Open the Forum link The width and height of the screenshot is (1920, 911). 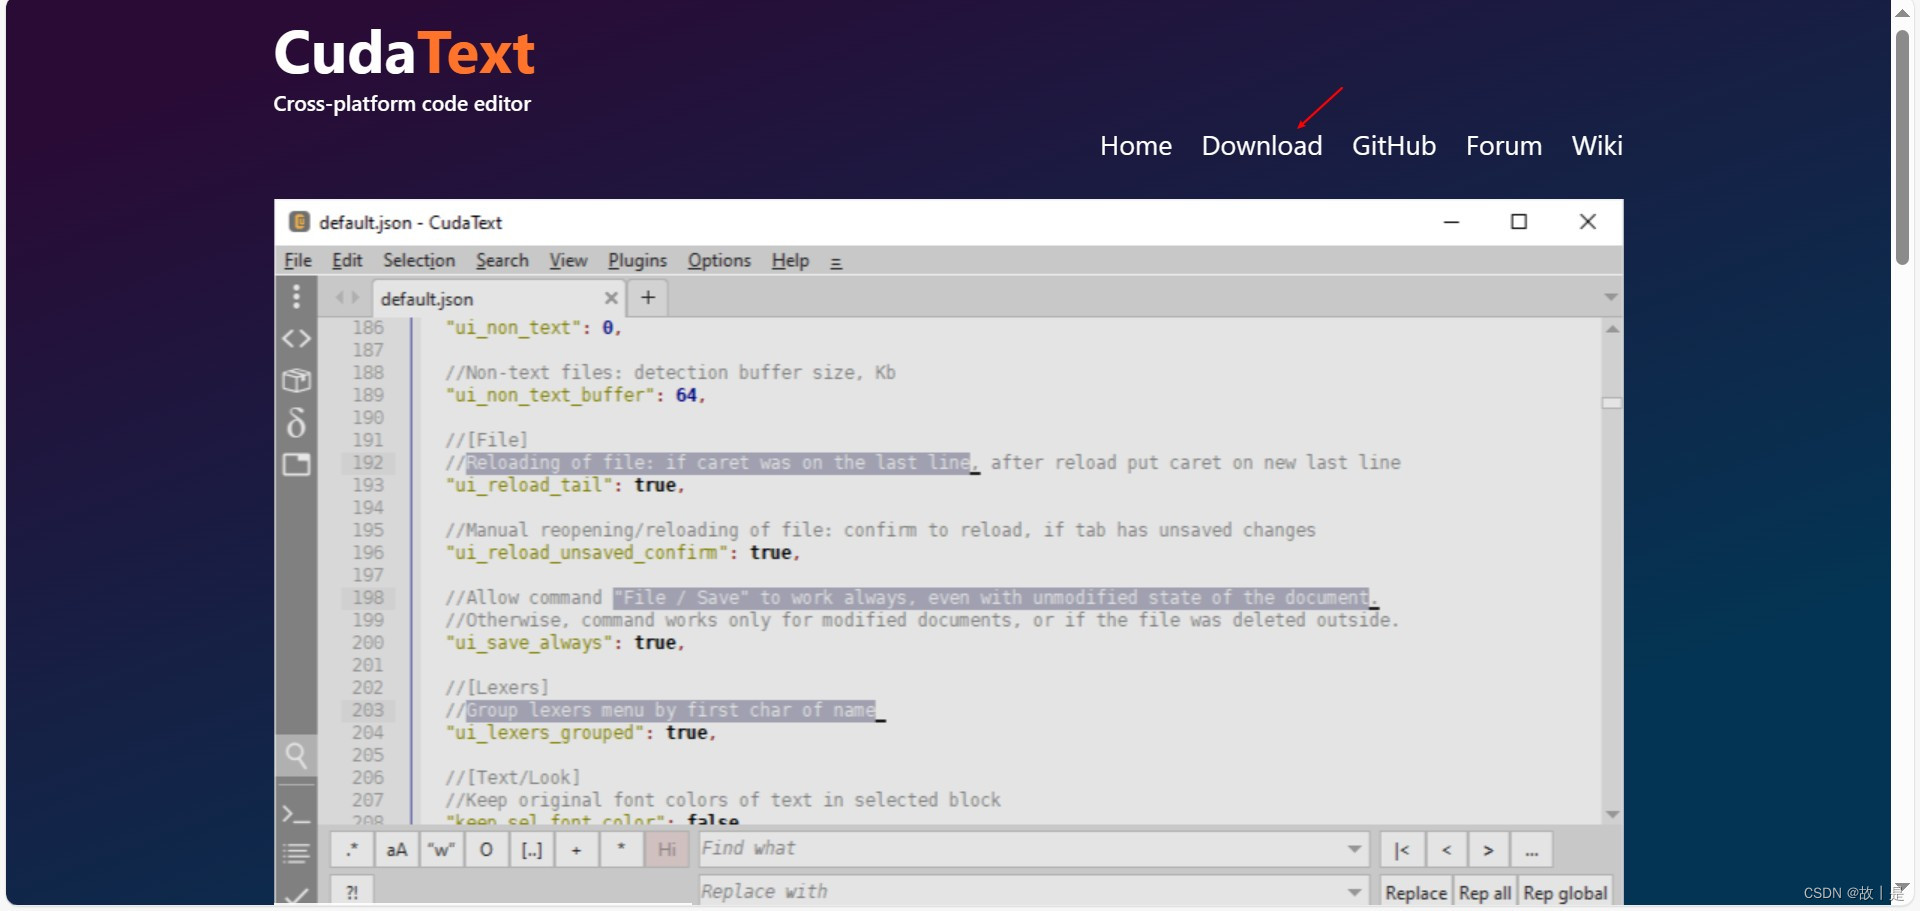1504,146
